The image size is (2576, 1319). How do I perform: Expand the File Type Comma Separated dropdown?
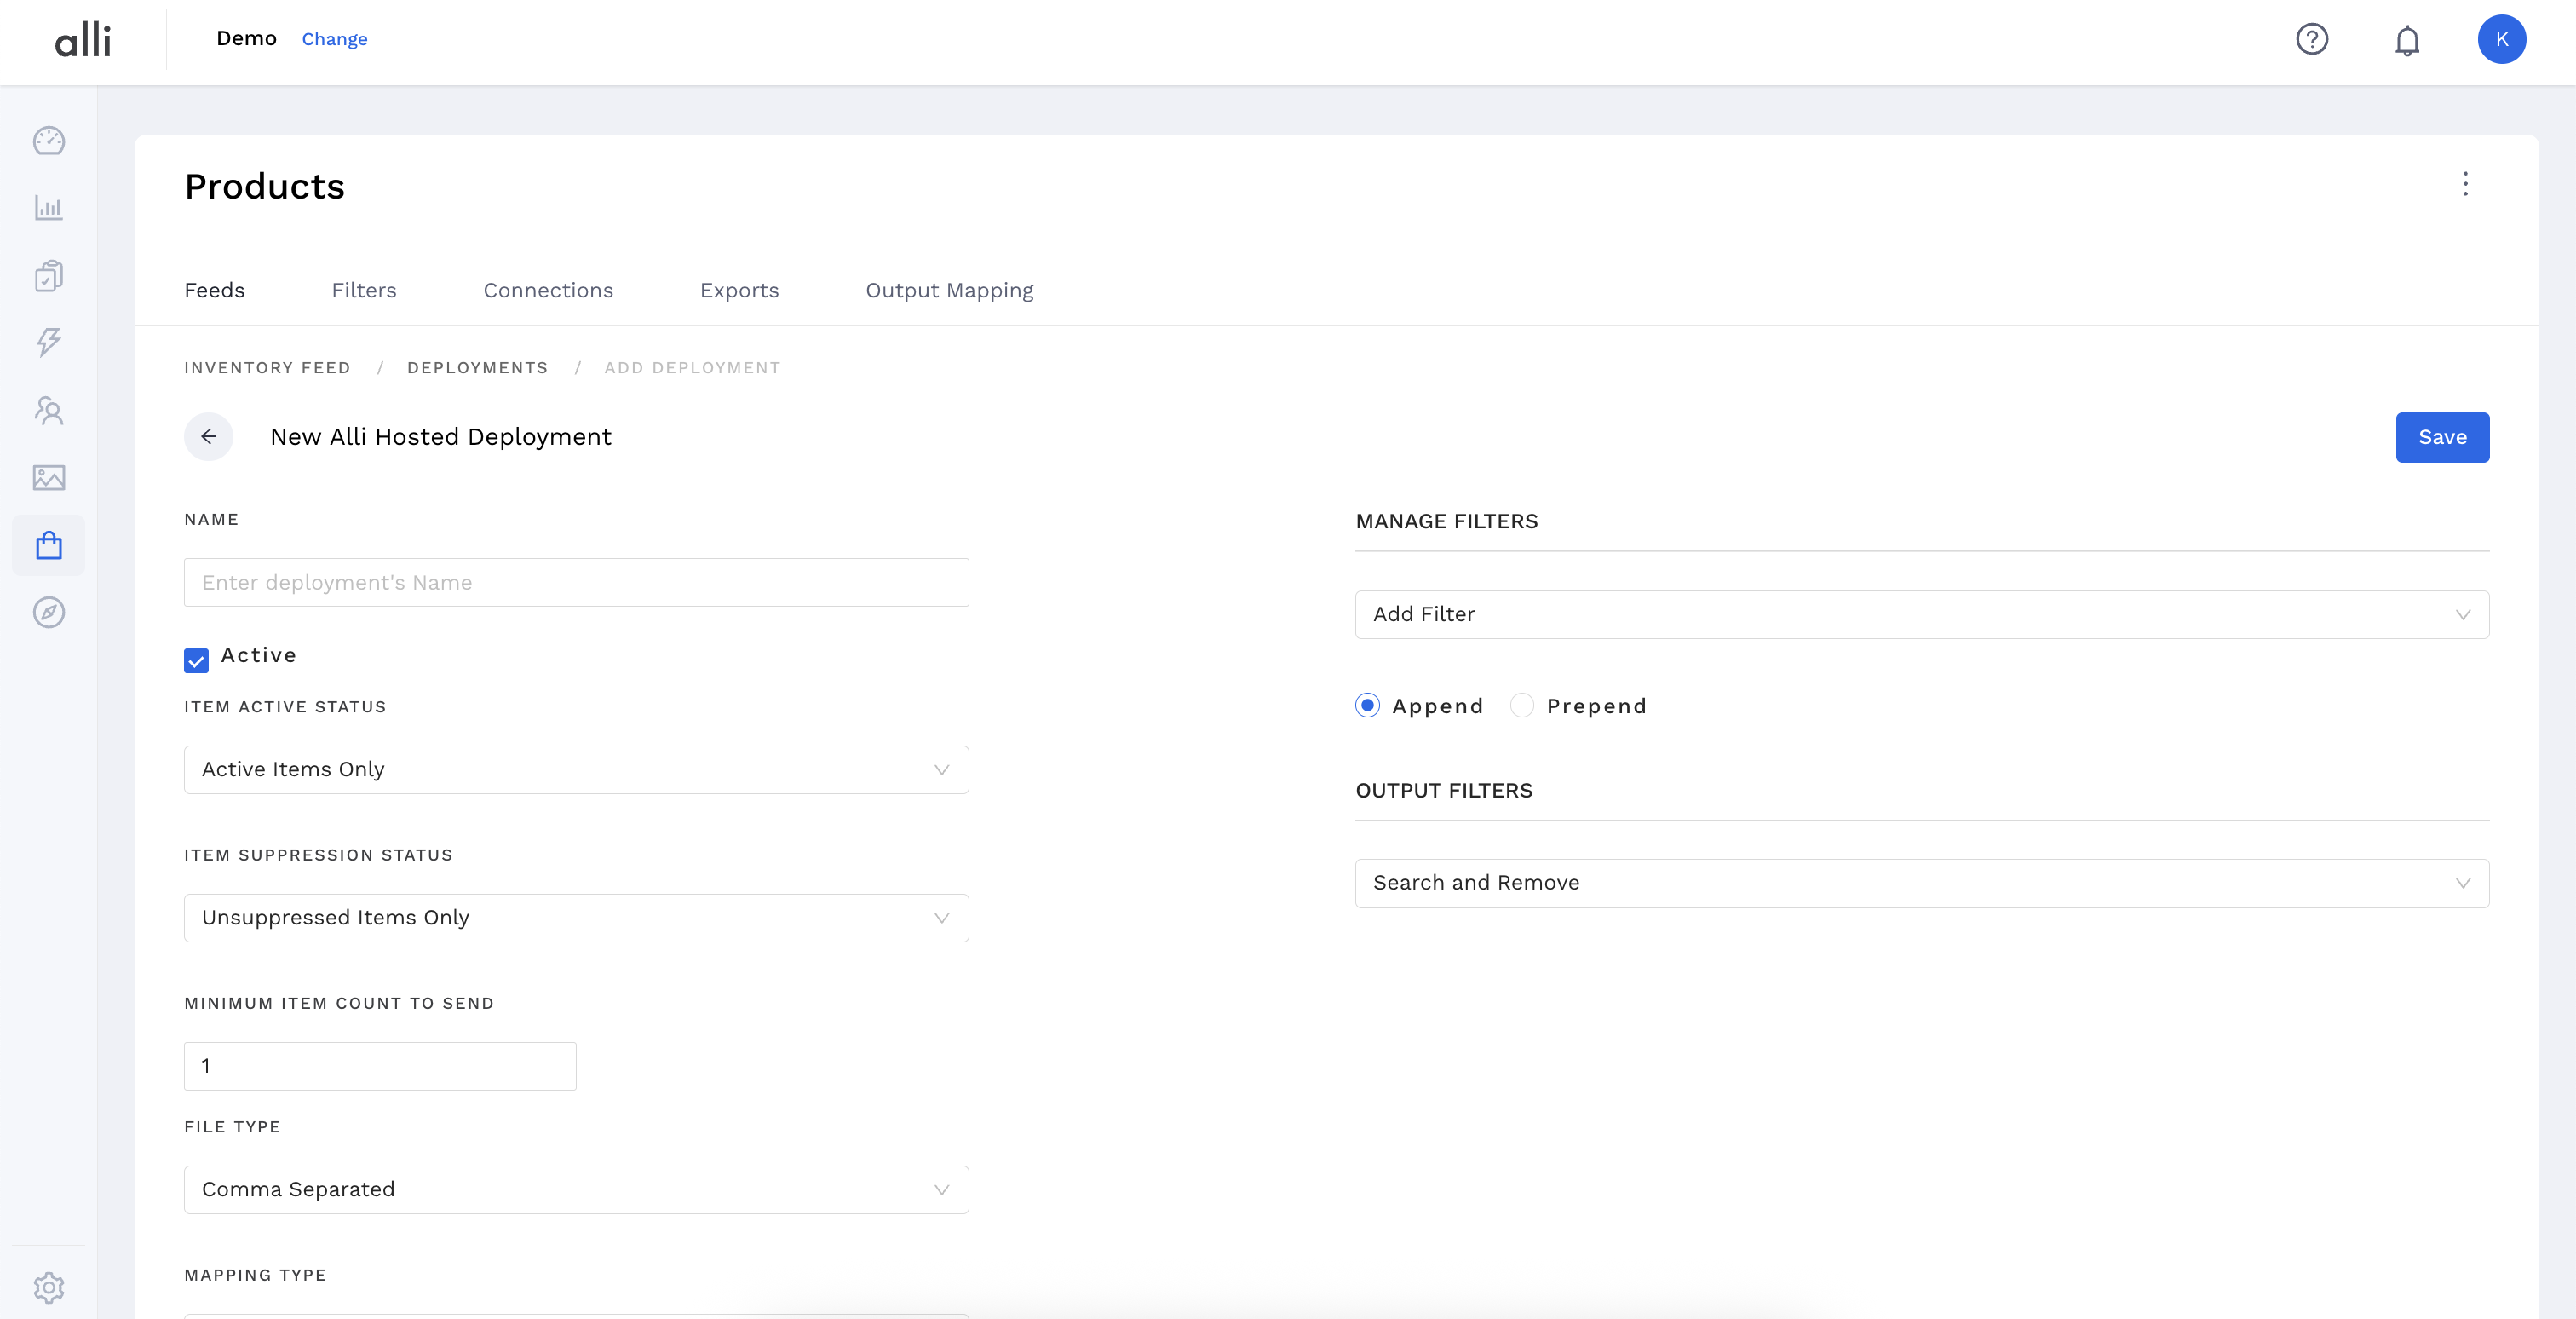pos(576,1189)
